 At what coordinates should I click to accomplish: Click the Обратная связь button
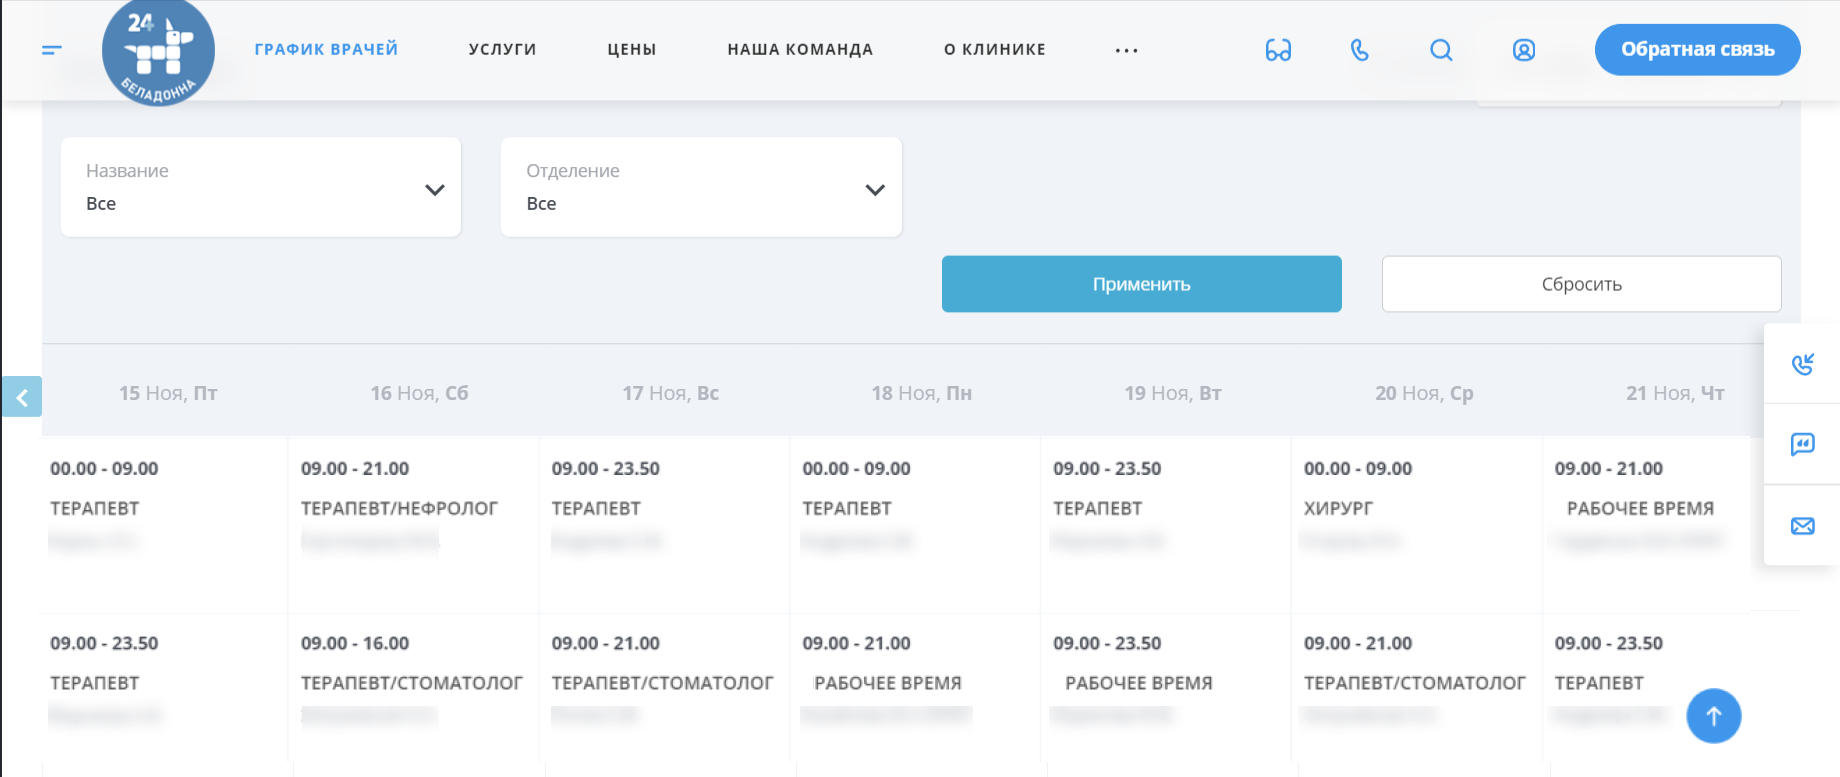1697,50
